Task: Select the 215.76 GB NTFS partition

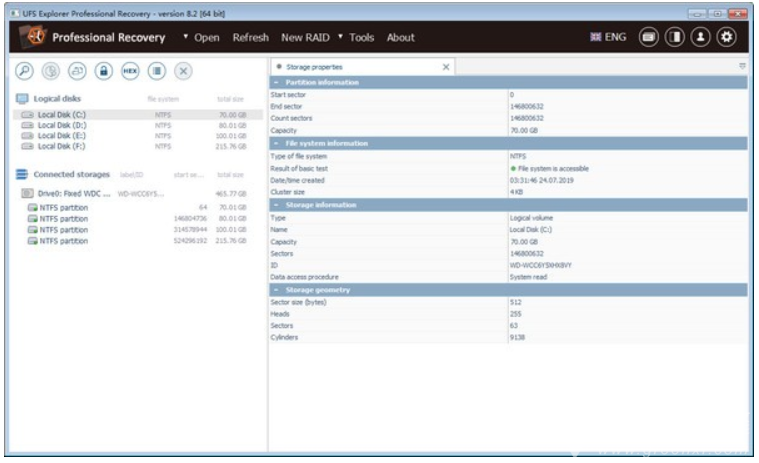Action: 138,241
